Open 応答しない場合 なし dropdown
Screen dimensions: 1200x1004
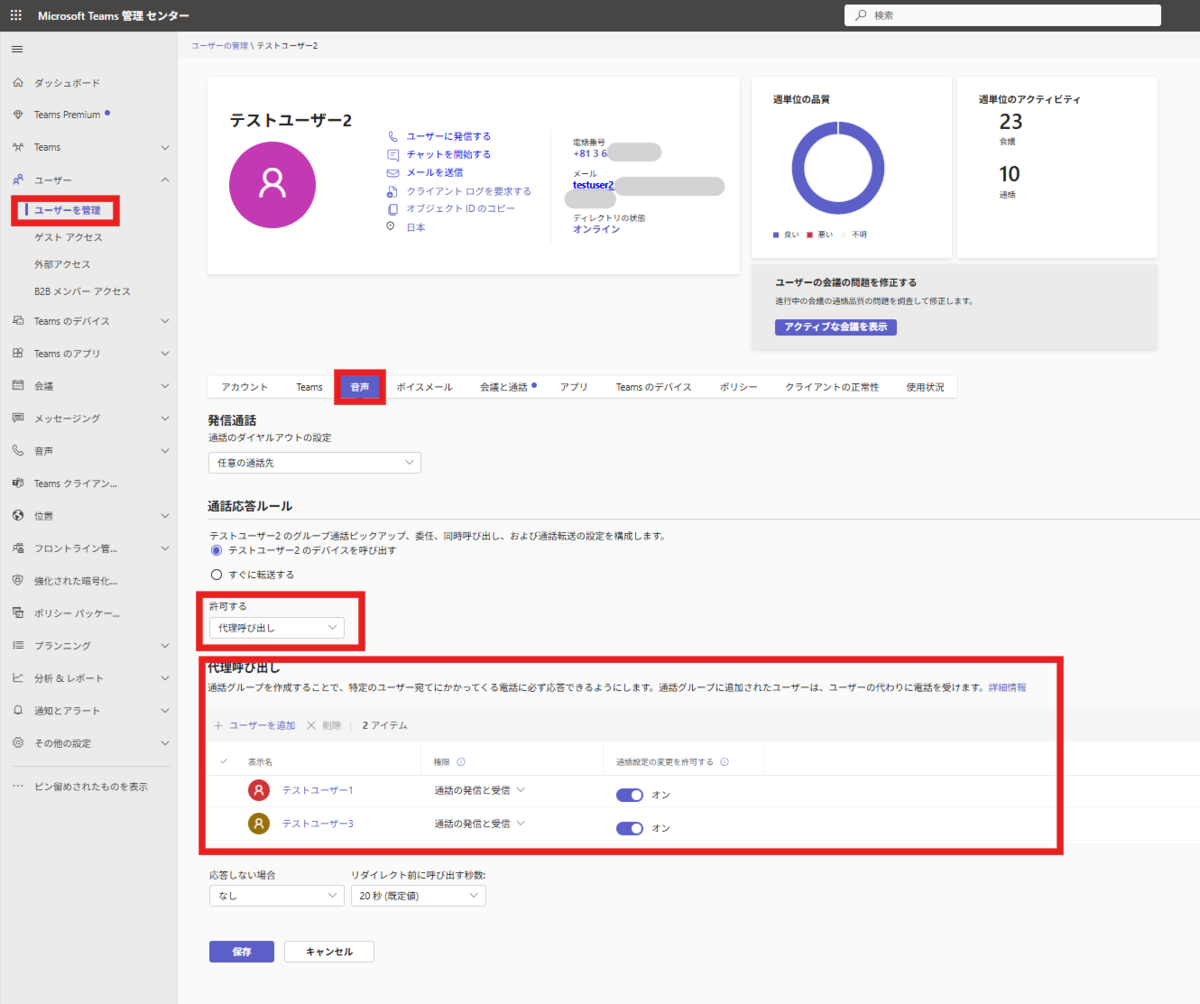pyautogui.click(x=277, y=896)
